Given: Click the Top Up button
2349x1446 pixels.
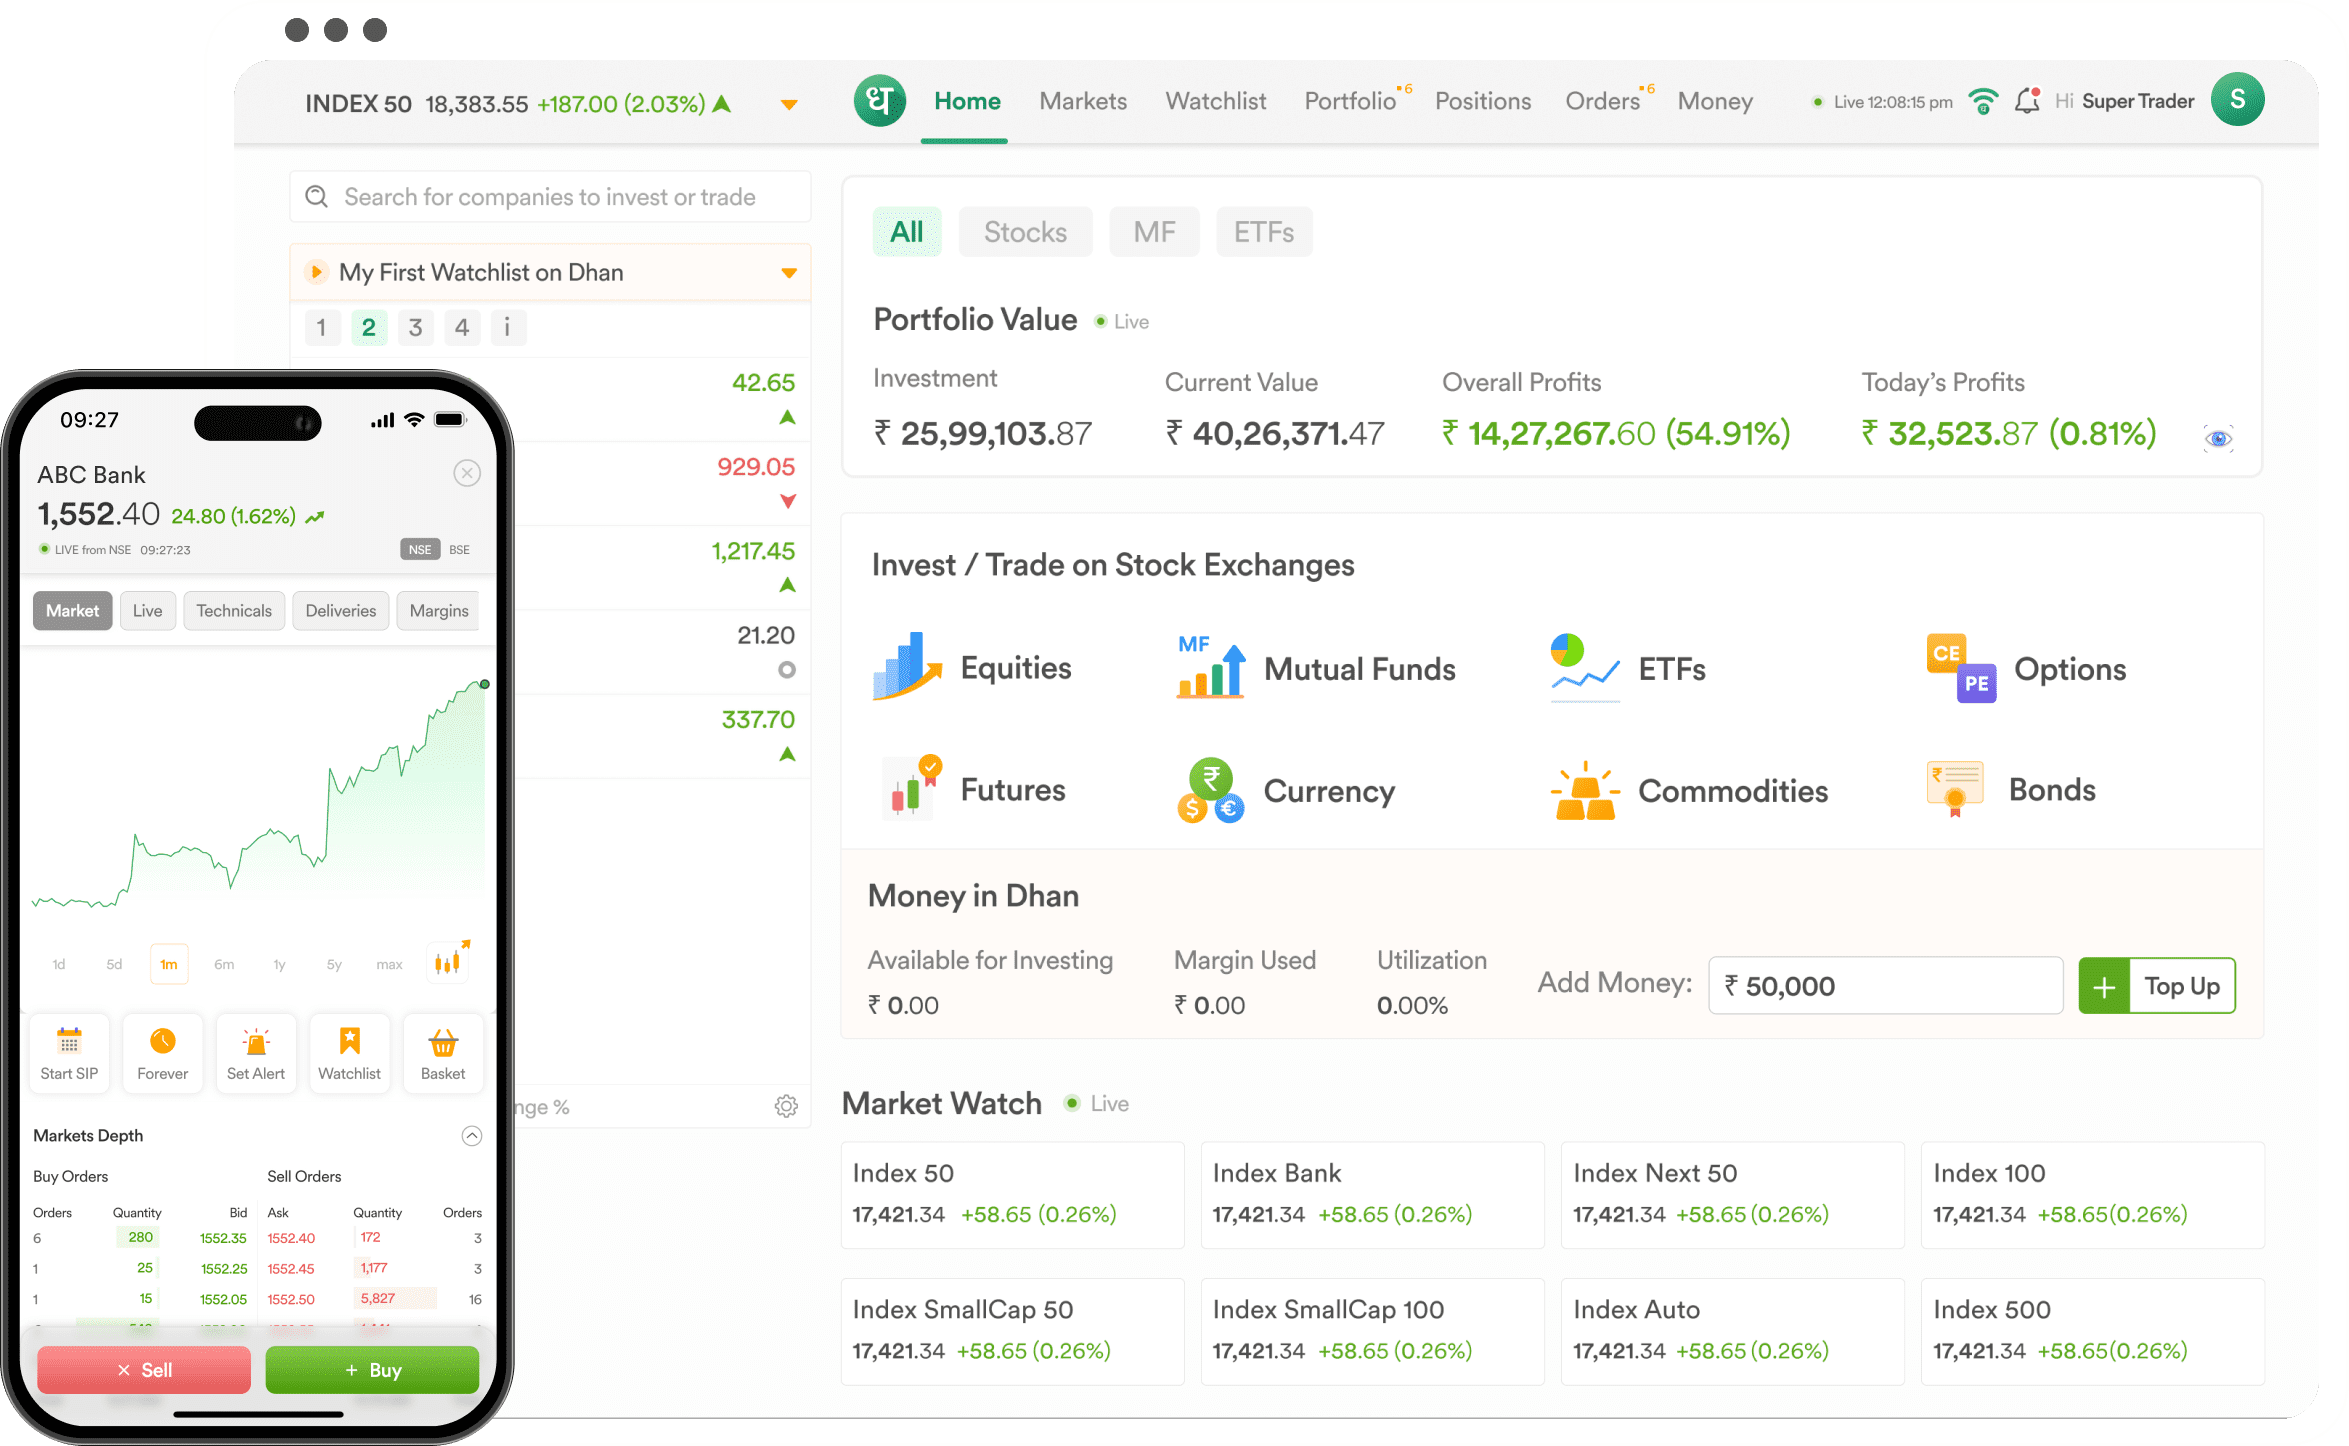Looking at the screenshot, I should click(x=2156, y=986).
